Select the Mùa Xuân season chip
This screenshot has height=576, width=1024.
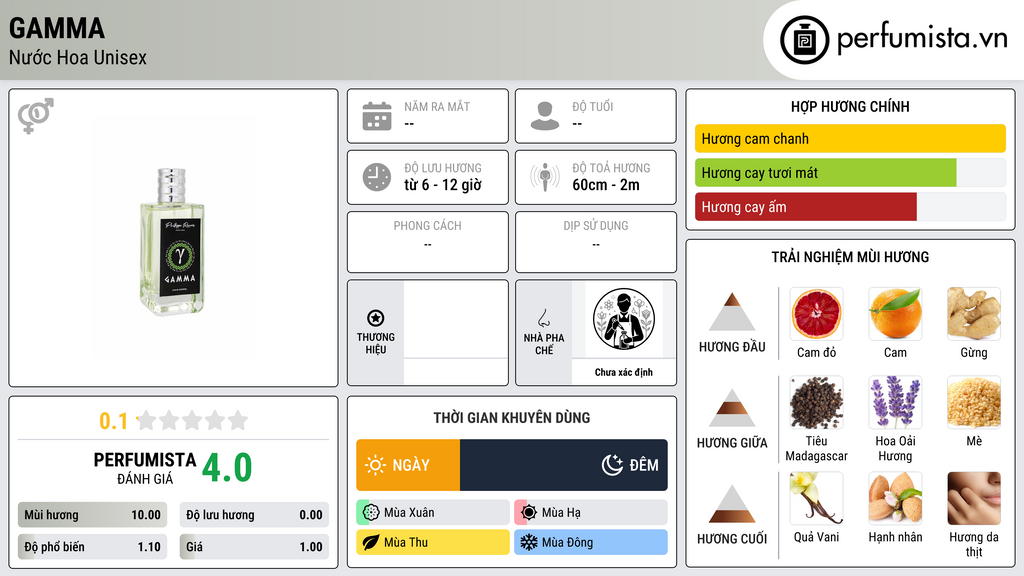(433, 513)
